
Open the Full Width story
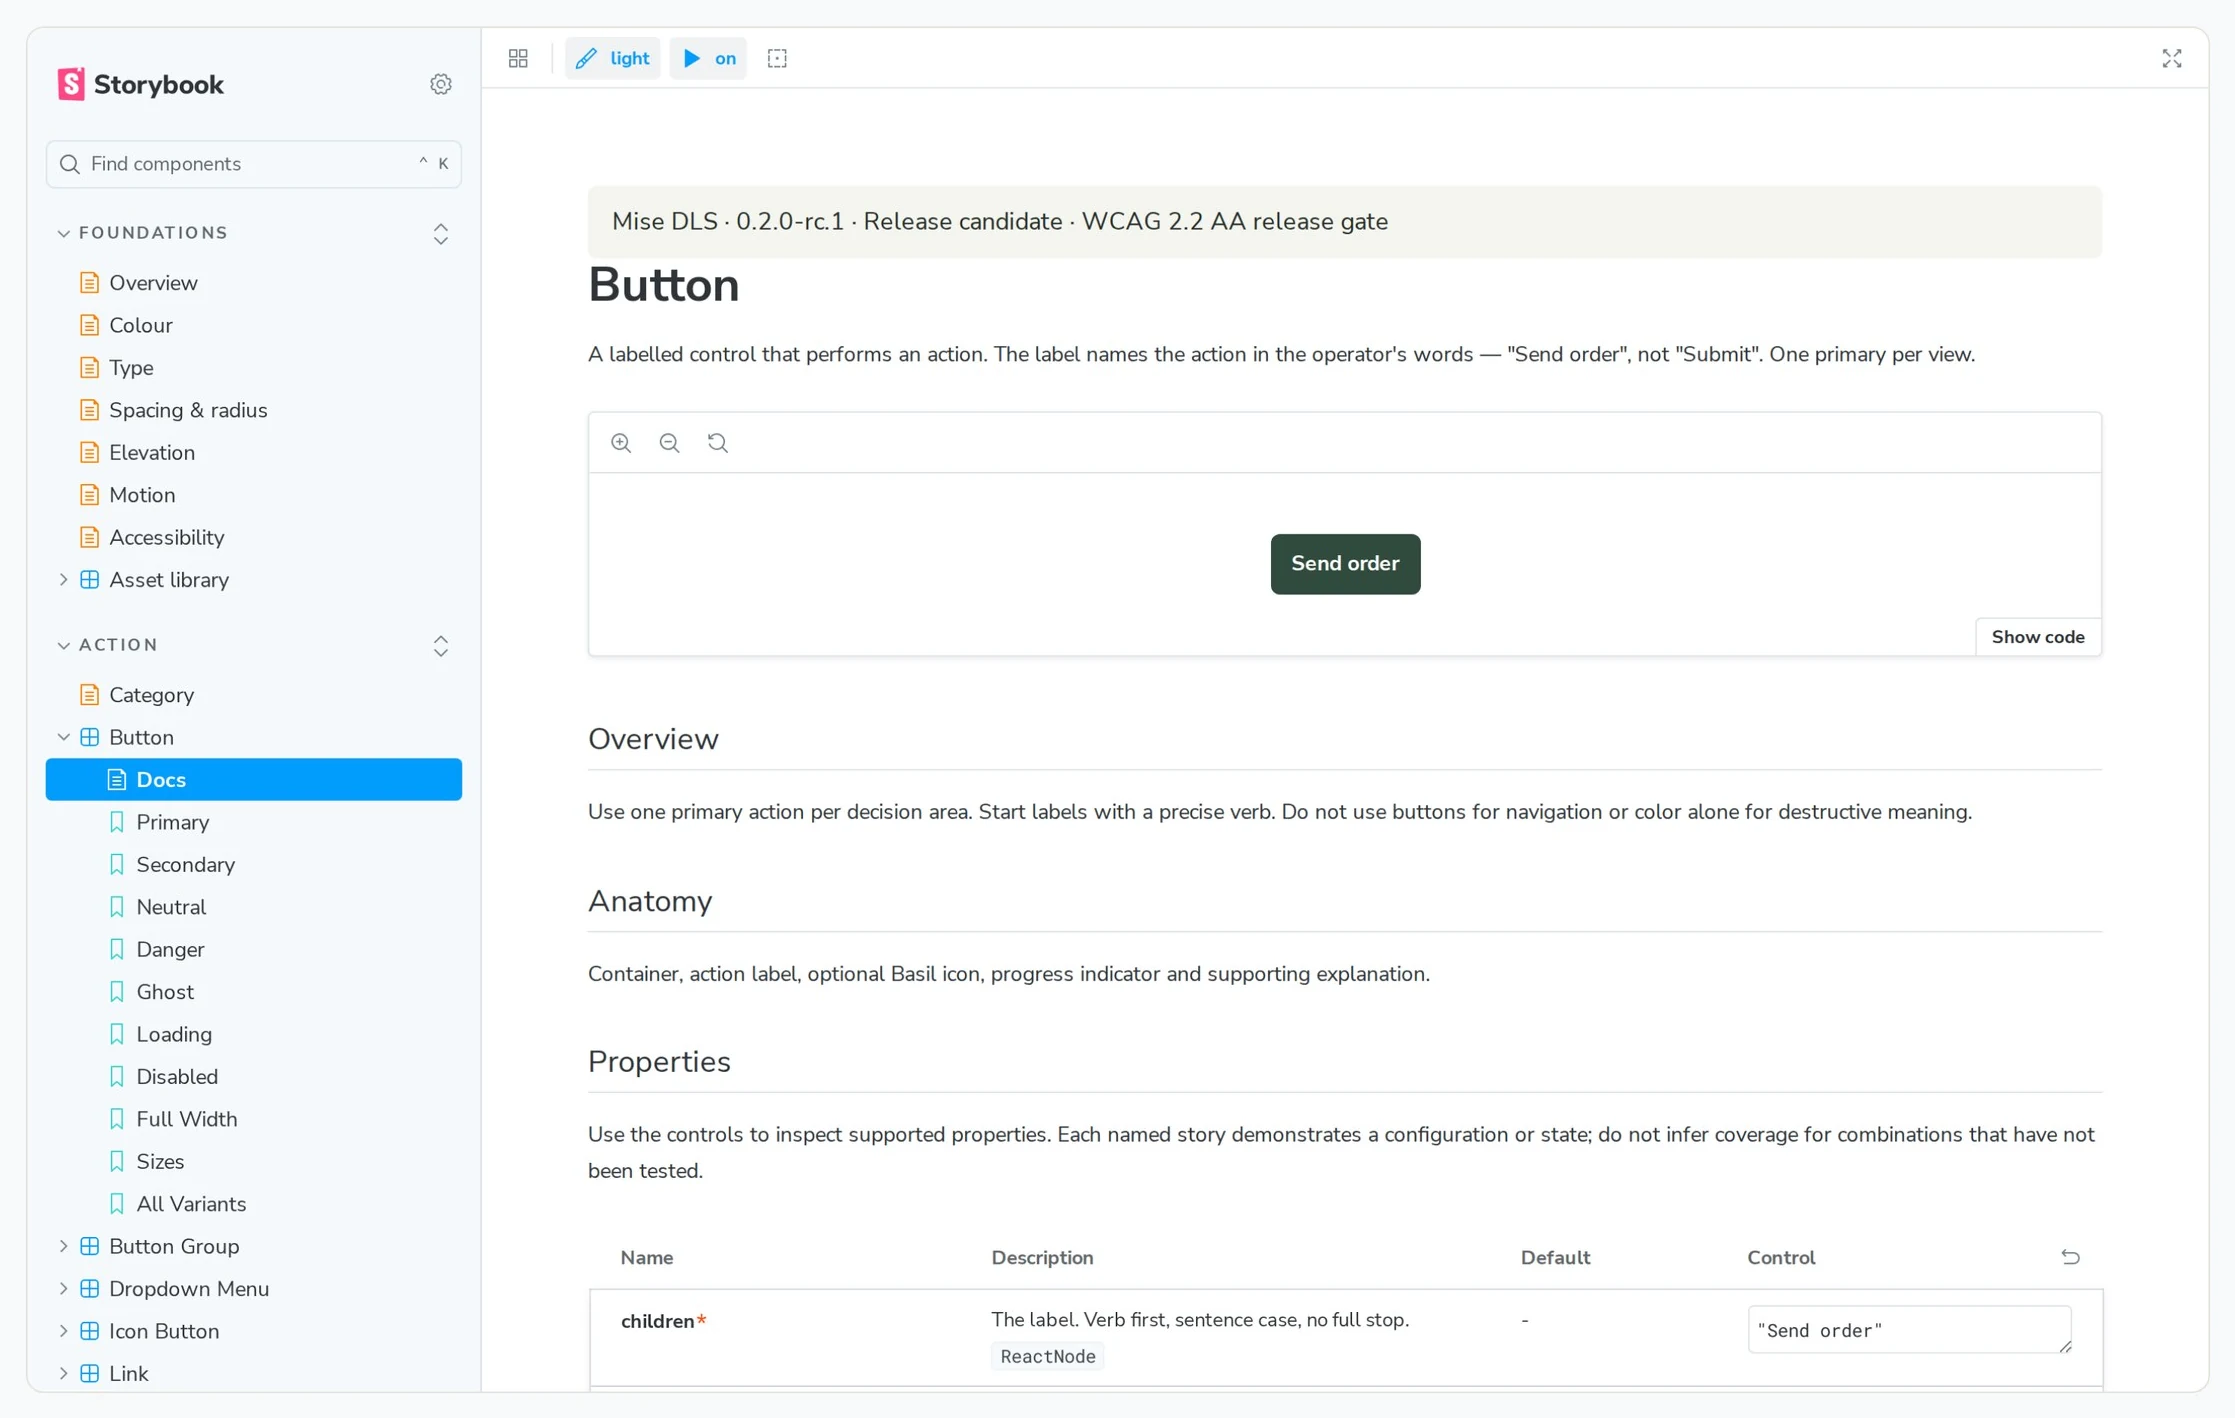click(254, 1119)
